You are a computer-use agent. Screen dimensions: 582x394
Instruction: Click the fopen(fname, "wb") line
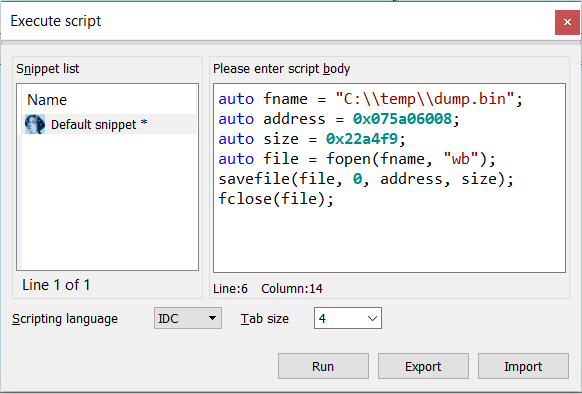pos(357,159)
